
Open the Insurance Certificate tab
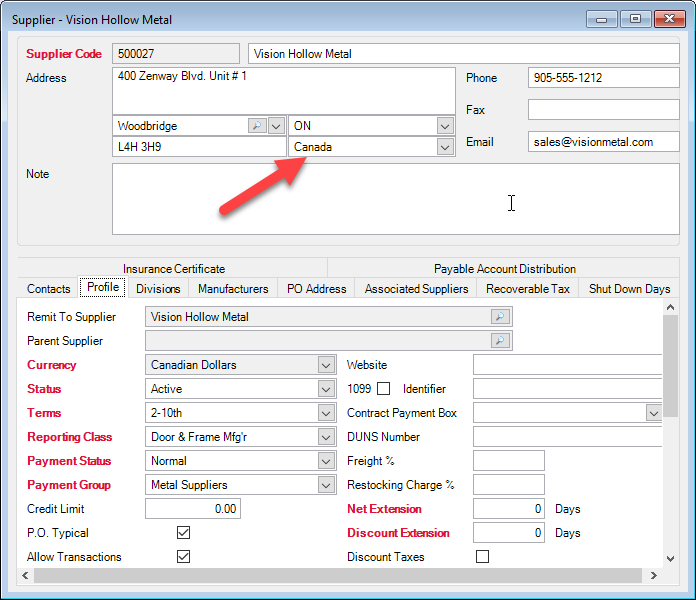(x=174, y=268)
